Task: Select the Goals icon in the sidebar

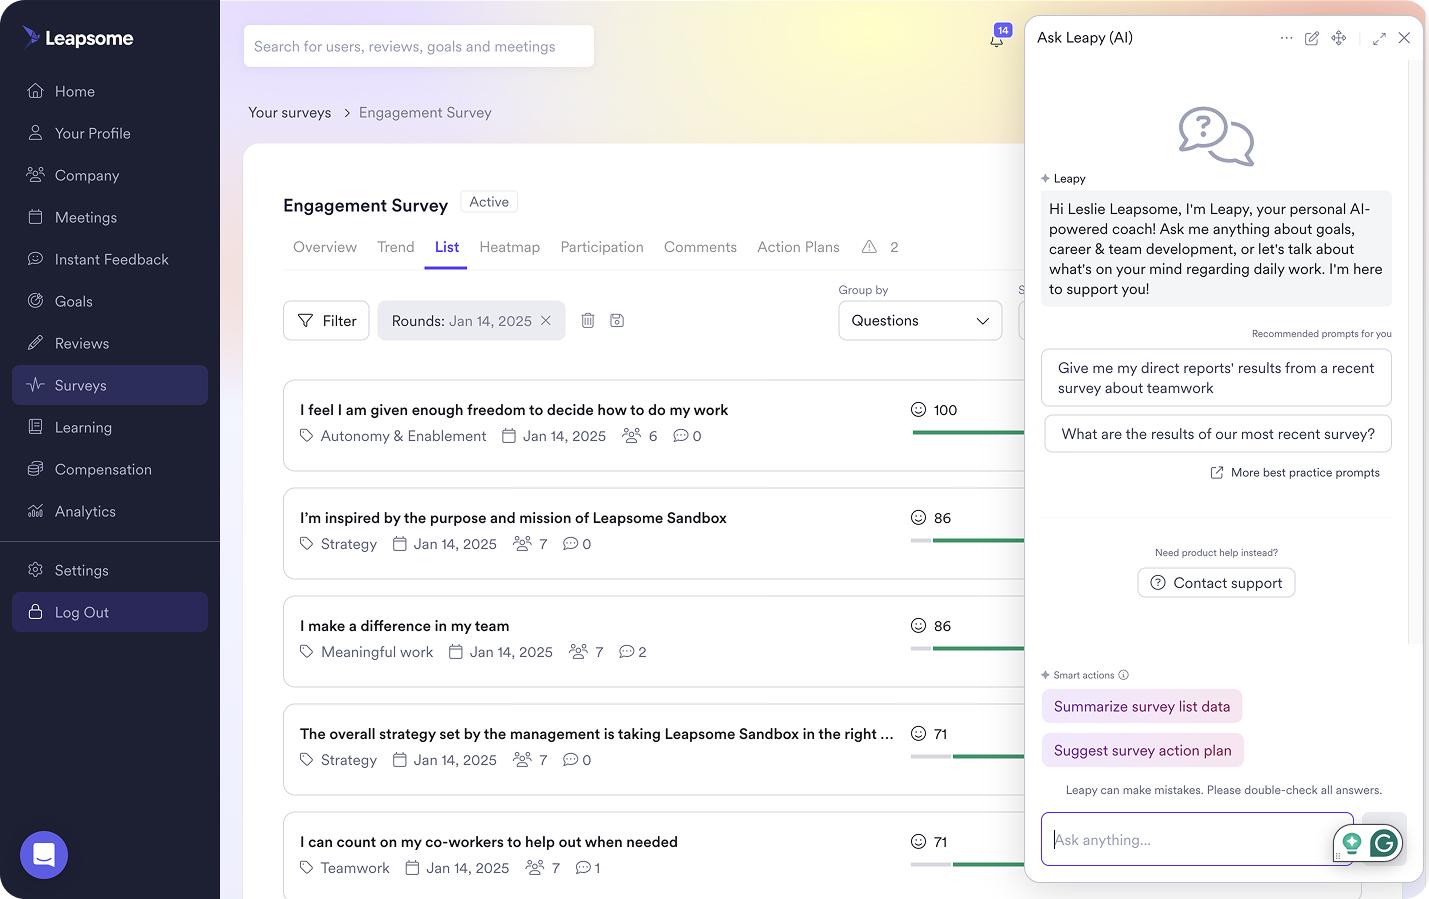Action: coord(33,301)
